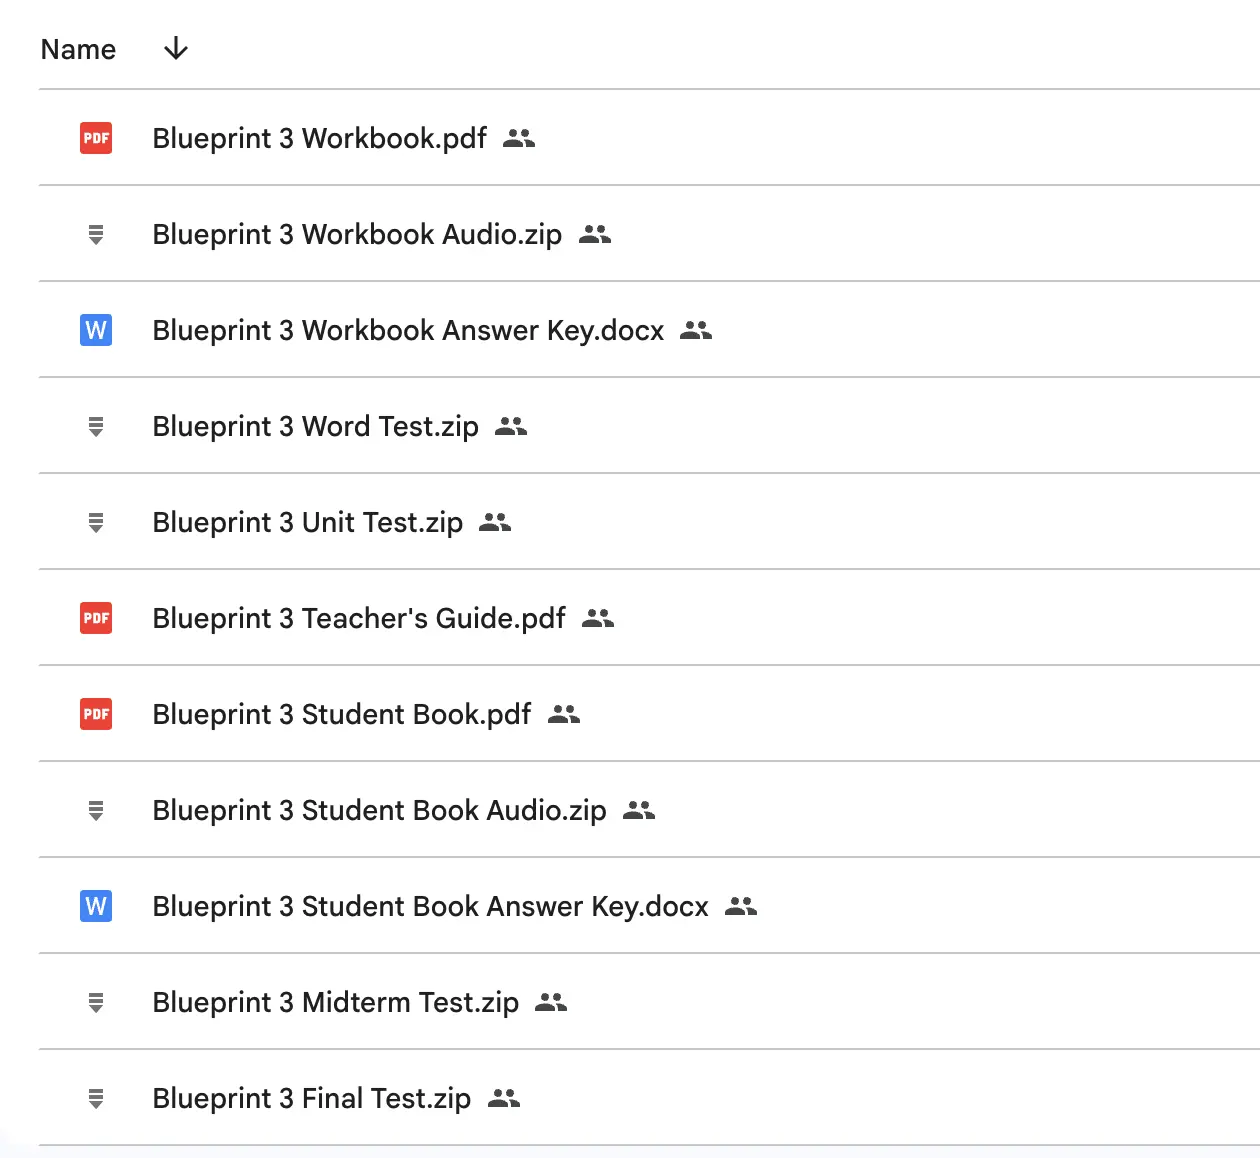
Task: Click the shared people icon next to Student Book.pdf
Action: click(564, 714)
